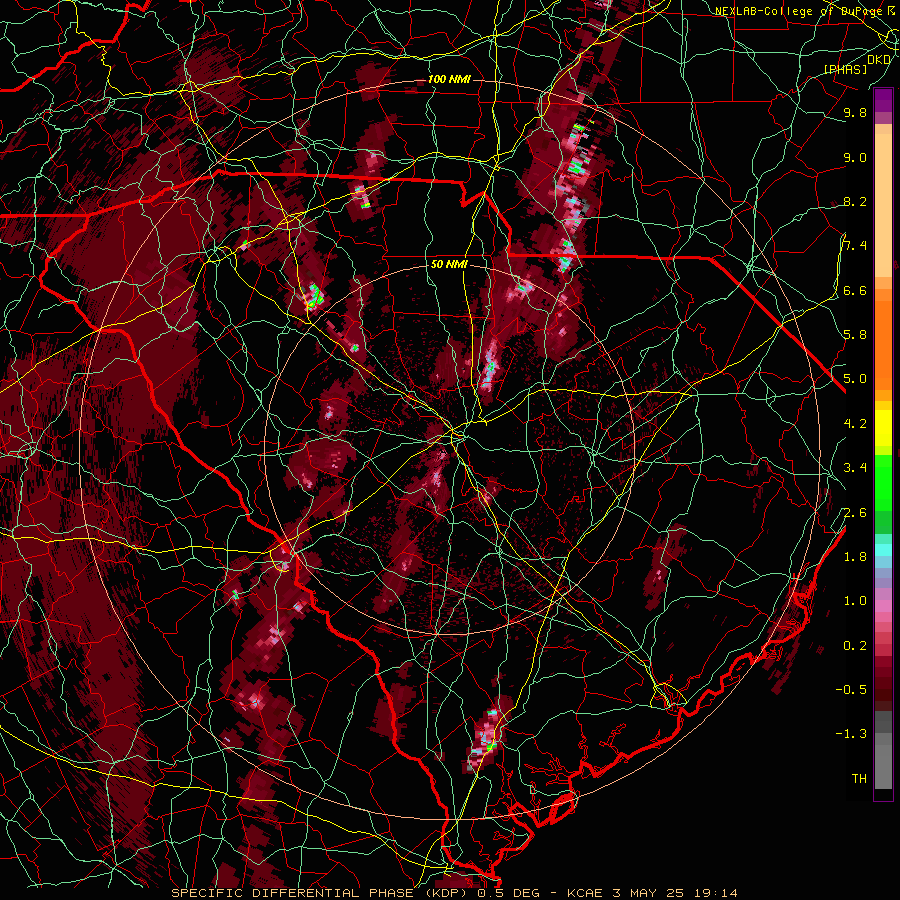Click the NEXLAB-College of DuPage credit text
The image size is (900, 900).
798,11
